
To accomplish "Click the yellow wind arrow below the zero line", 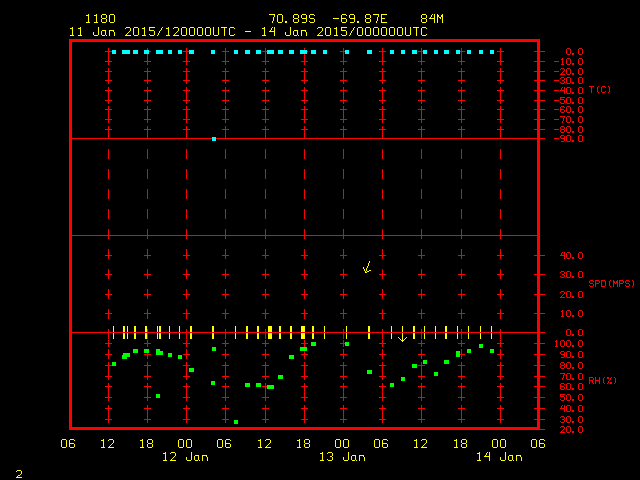I will pos(402,336).
